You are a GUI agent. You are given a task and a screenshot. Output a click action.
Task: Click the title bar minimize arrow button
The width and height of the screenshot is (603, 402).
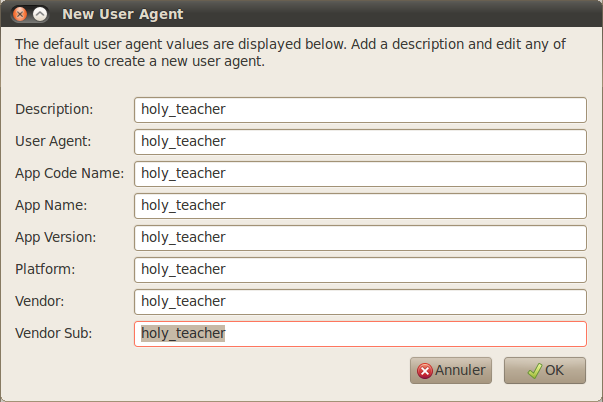40,15
